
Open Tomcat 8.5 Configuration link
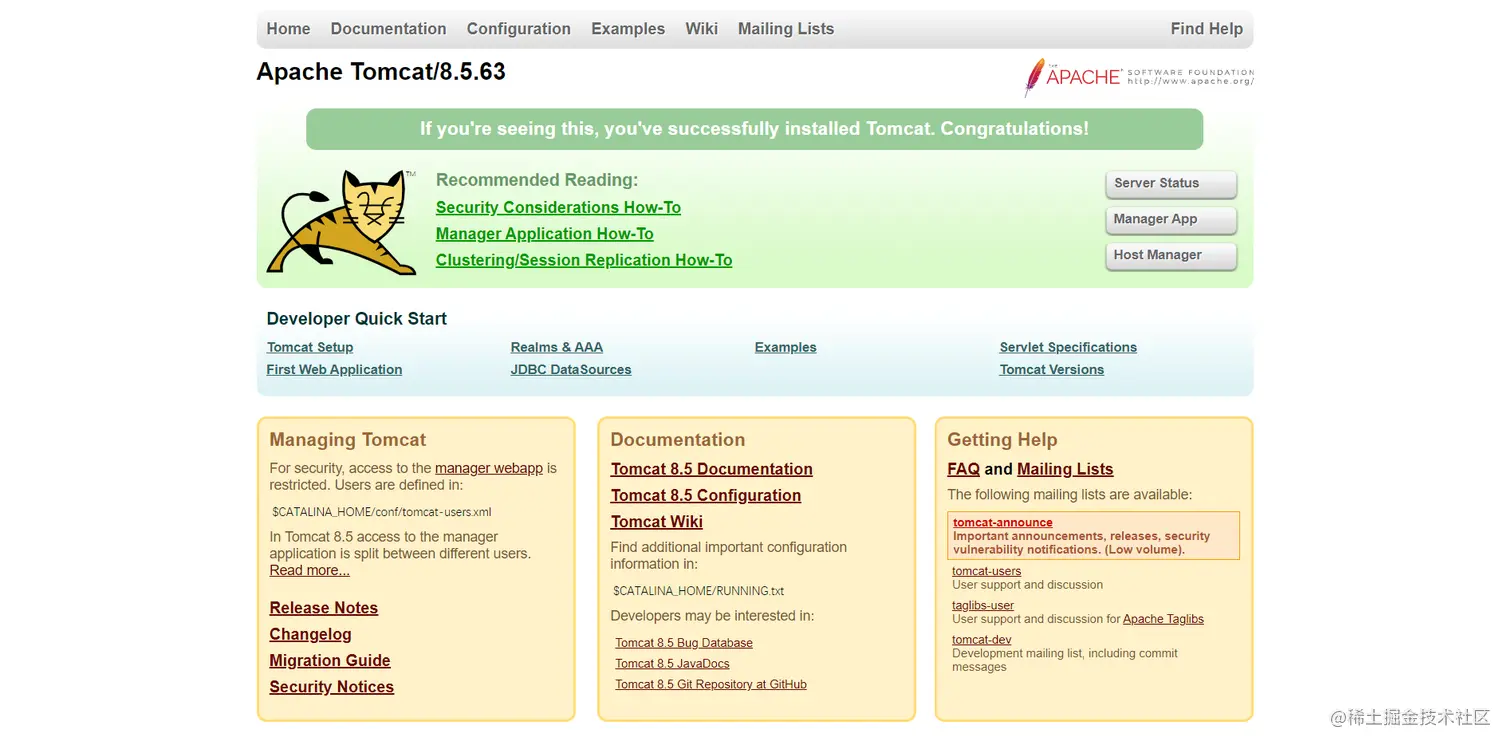(x=706, y=495)
